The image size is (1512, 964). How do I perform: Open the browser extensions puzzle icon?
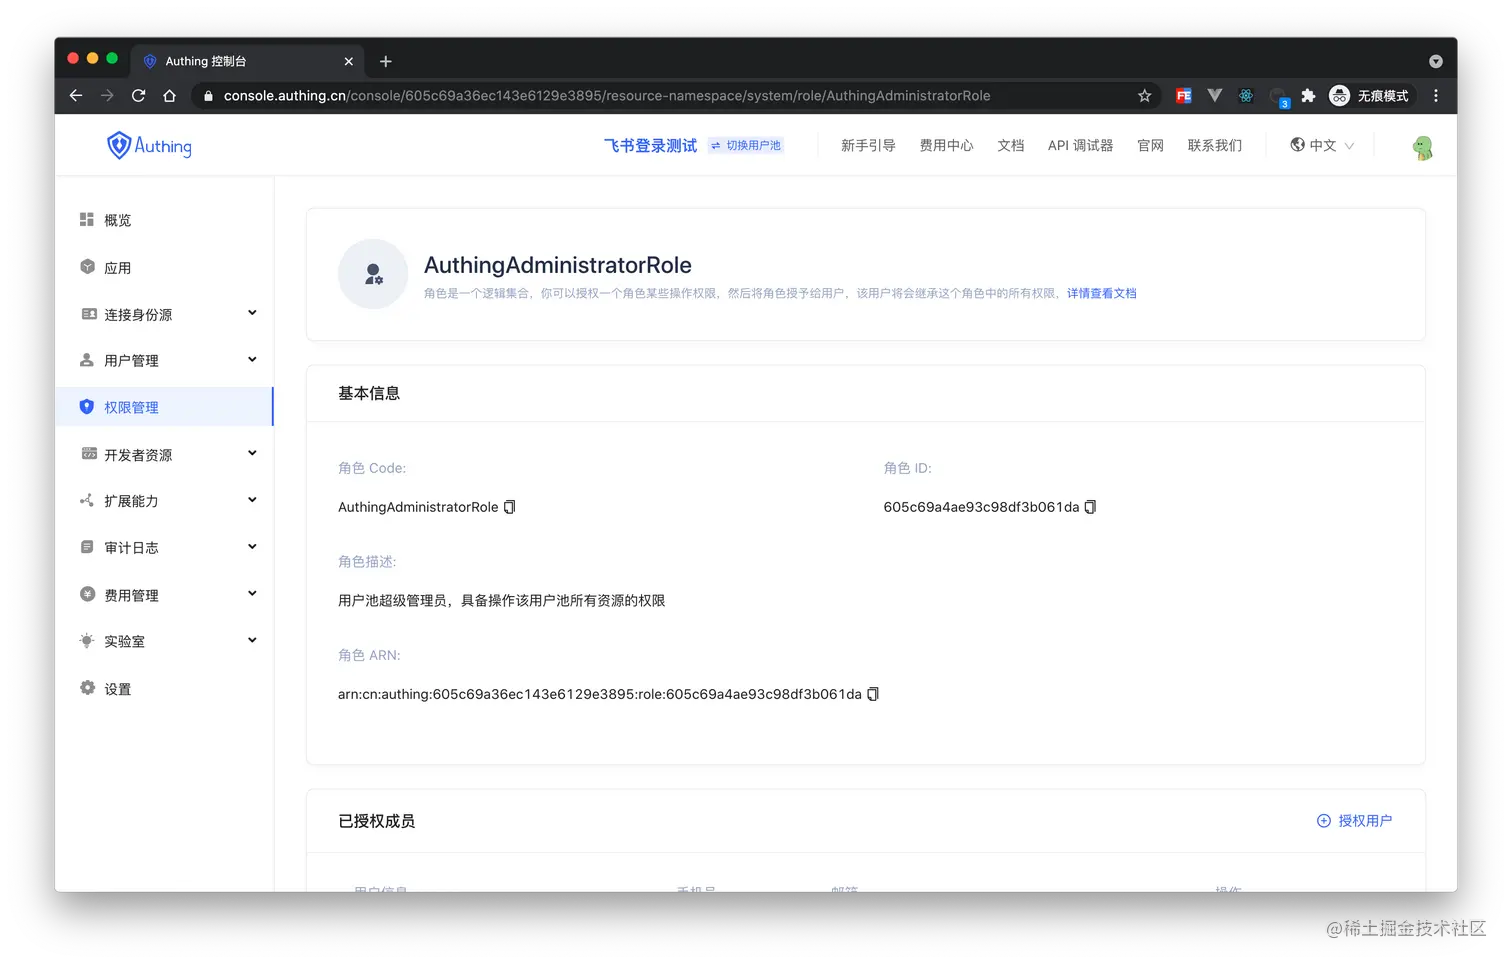click(x=1308, y=96)
